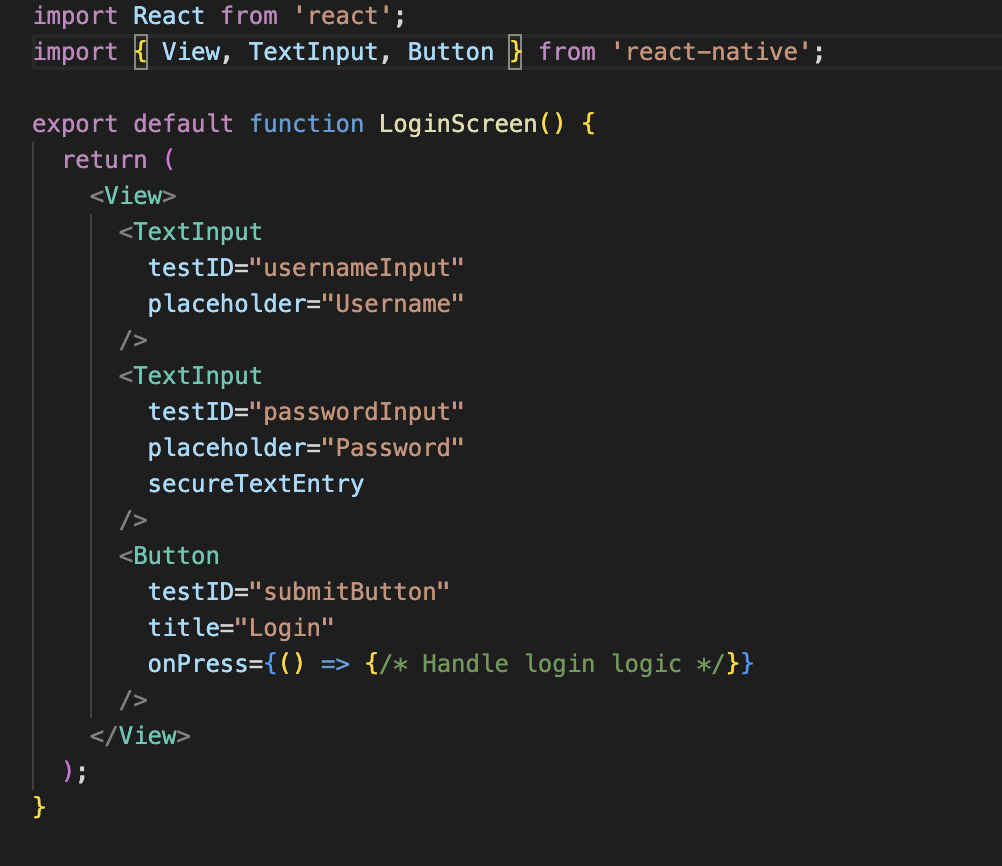Click the LoginScreen function name

pyautogui.click(x=457, y=124)
